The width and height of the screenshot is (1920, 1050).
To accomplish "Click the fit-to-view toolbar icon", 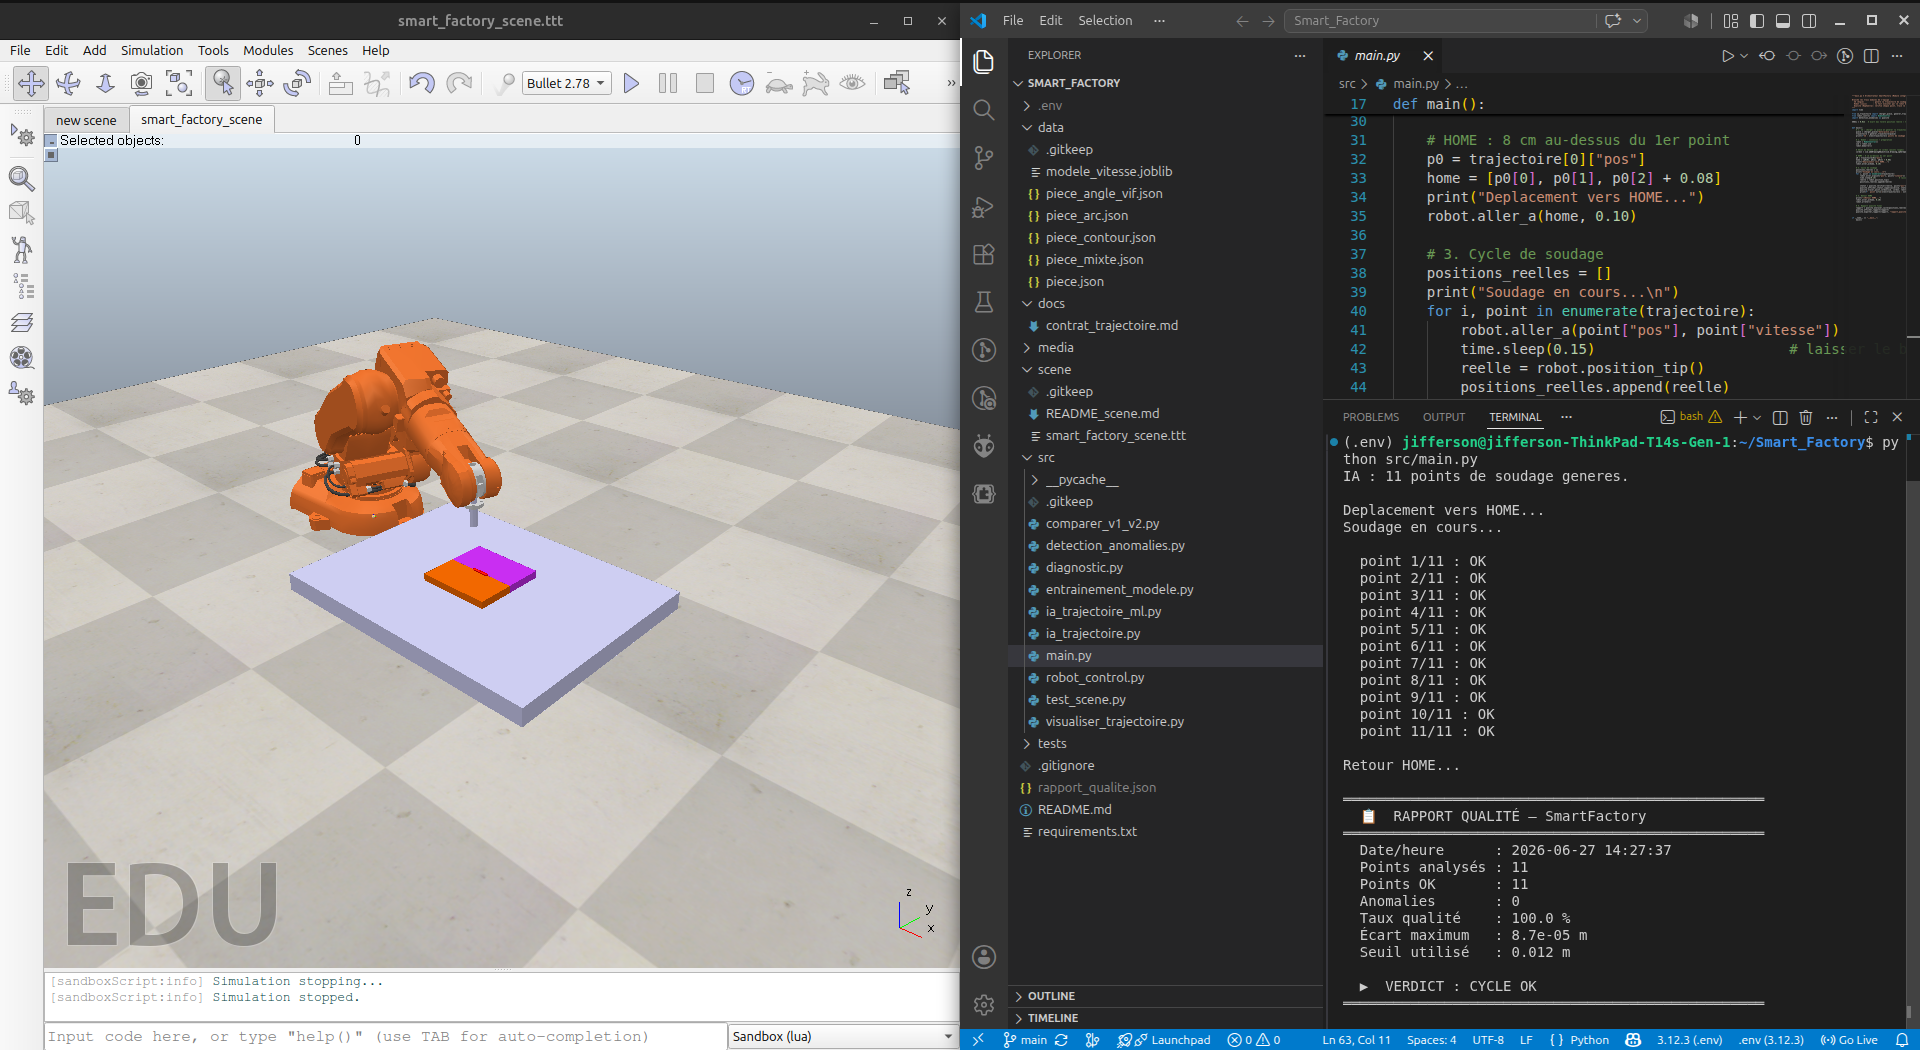I will pyautogui.click(x=179, y=83).
